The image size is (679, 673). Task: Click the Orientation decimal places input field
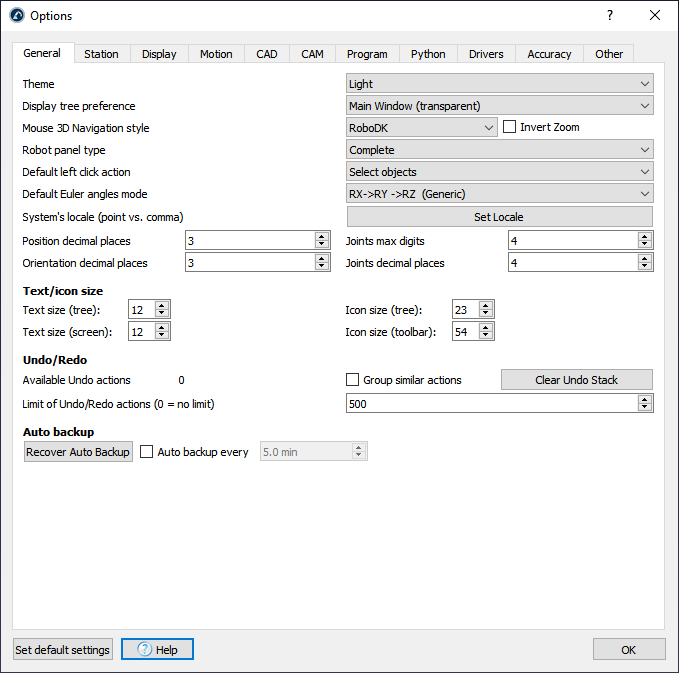pyautogui.click(x=250, y=263)
